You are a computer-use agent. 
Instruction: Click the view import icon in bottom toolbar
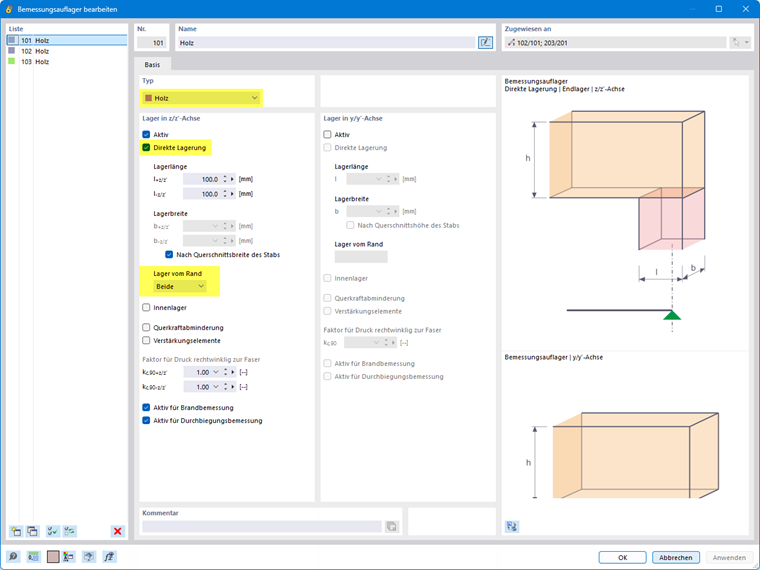click(88, 557)
